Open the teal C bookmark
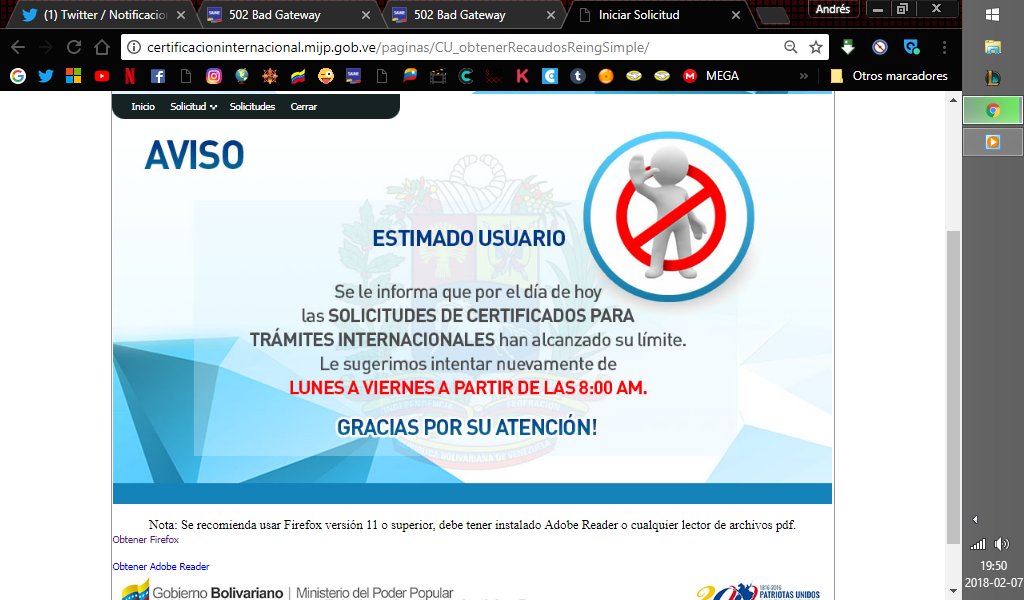 click(x=466, y=76)
